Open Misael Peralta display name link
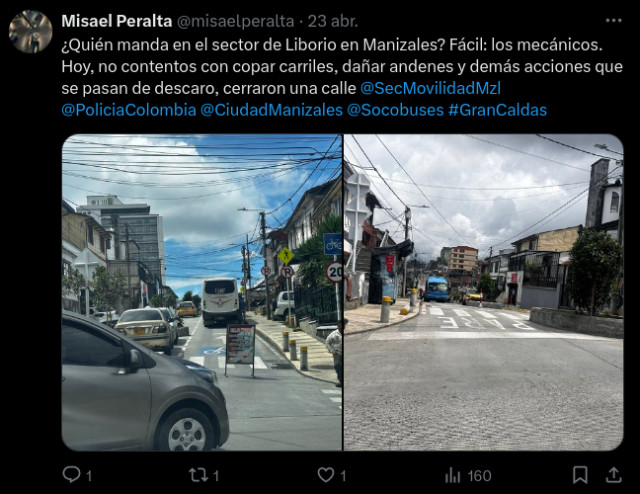 click(x=117, y=21)
